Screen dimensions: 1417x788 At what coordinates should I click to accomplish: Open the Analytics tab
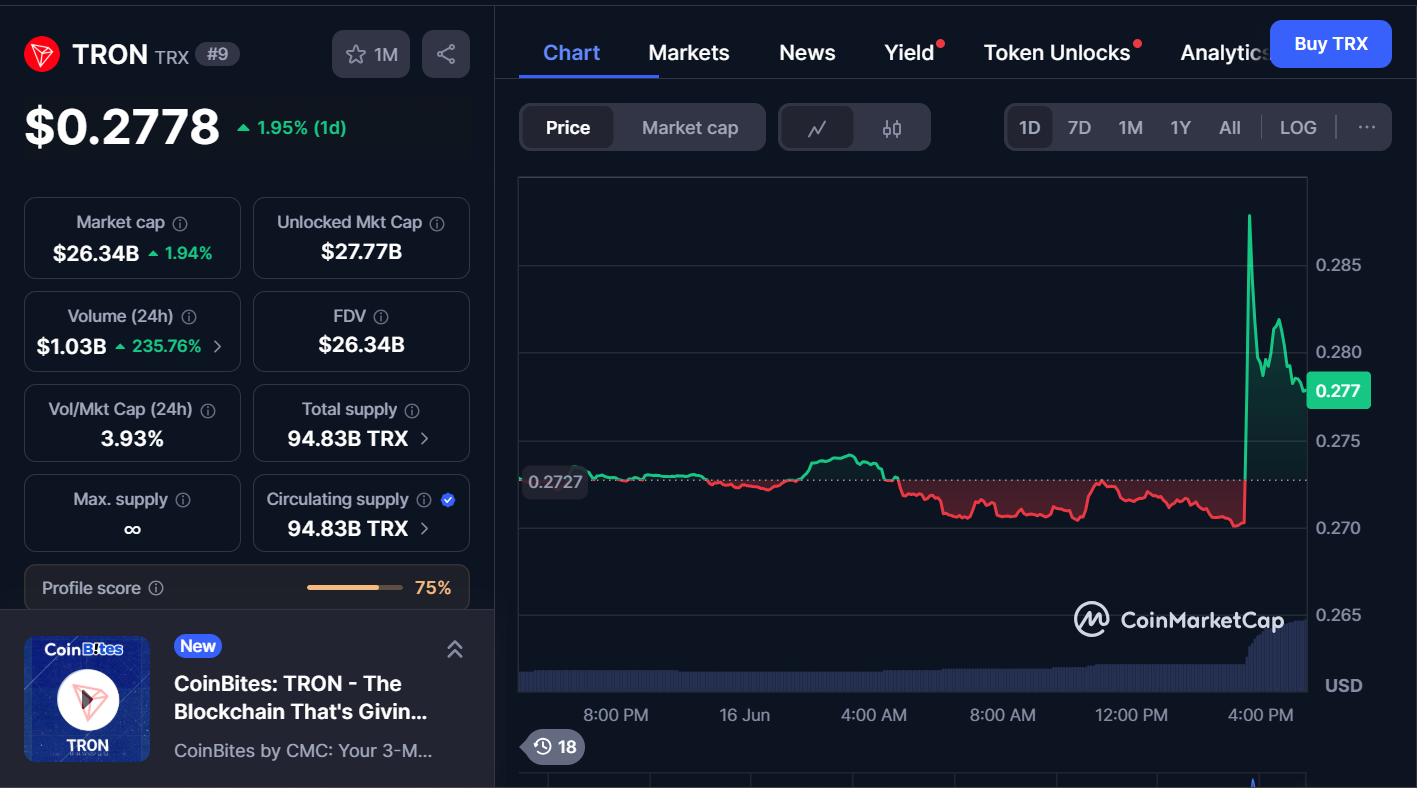1225,53
